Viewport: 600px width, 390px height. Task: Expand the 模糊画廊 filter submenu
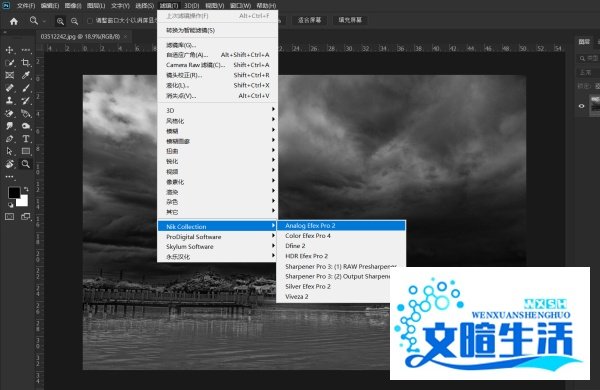[x=217, y=141]
